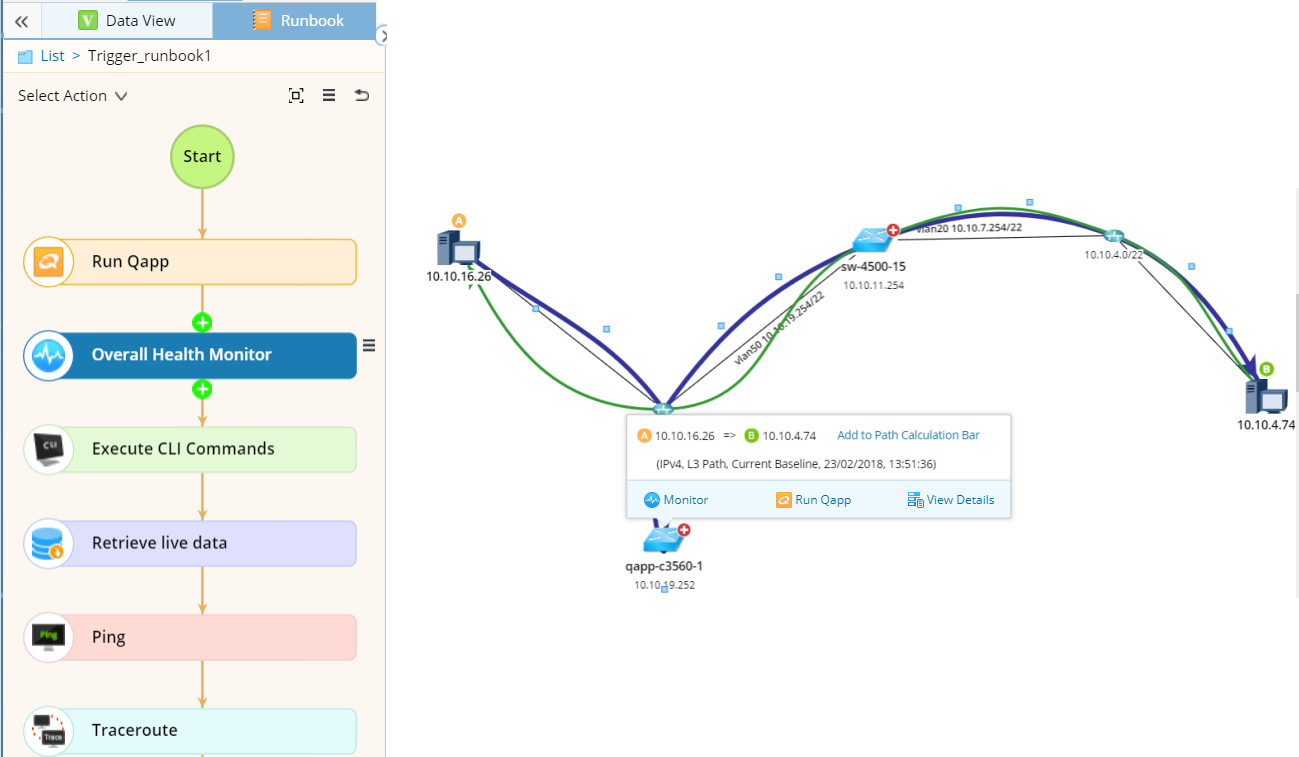The image size is (1299, 757).
Task: Click the qapp-c3560-1 device name label
Action: tap(664, 566)
